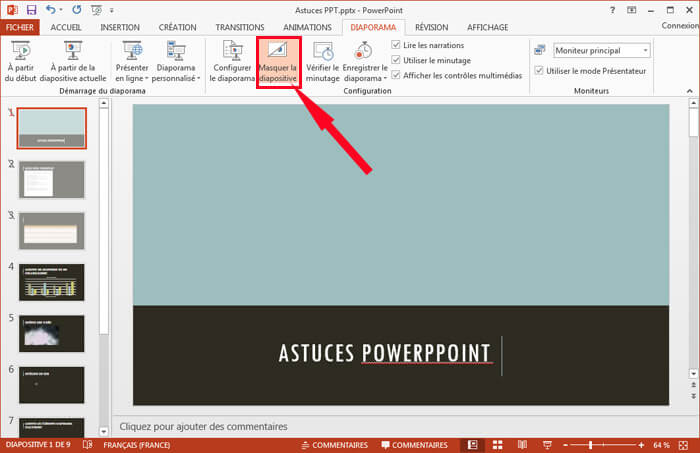Click the zoom slider in status bar
Viewport: 700px width, 453px height.
coord(590,444)
